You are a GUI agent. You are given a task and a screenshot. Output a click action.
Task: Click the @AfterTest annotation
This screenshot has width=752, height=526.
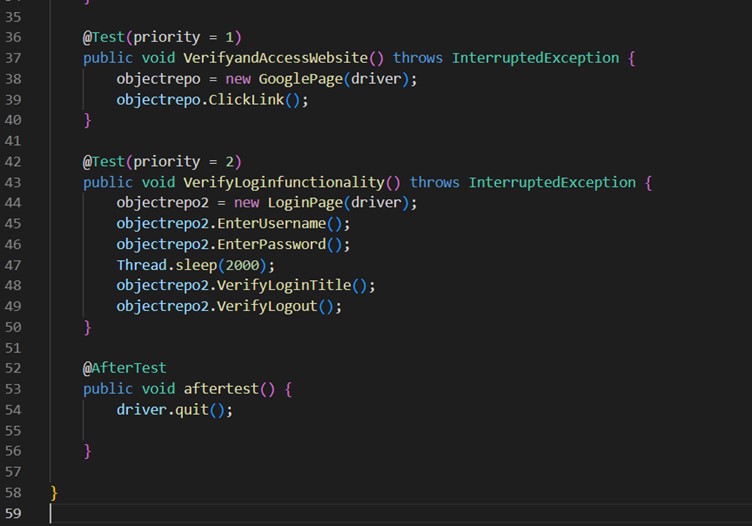click(x=124, y=368)
